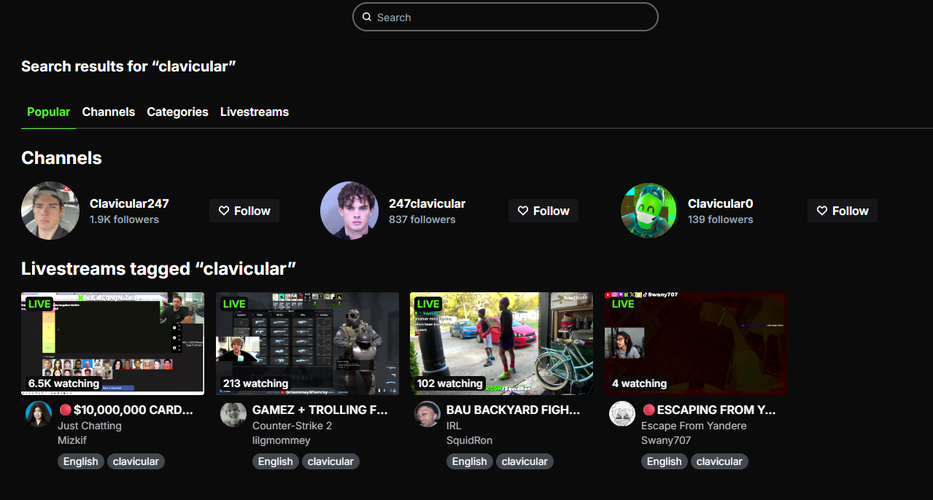Switch to the Channels tab

[108, 112]
